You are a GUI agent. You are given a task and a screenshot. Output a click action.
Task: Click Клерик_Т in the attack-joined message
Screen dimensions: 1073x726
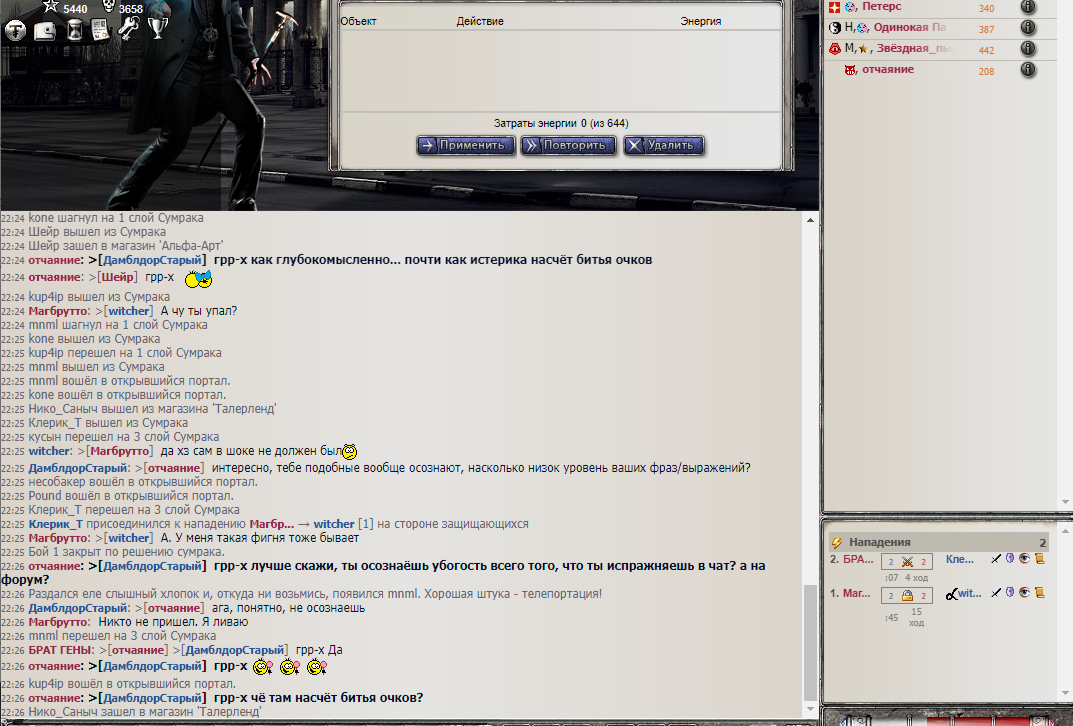pos(55,524)
